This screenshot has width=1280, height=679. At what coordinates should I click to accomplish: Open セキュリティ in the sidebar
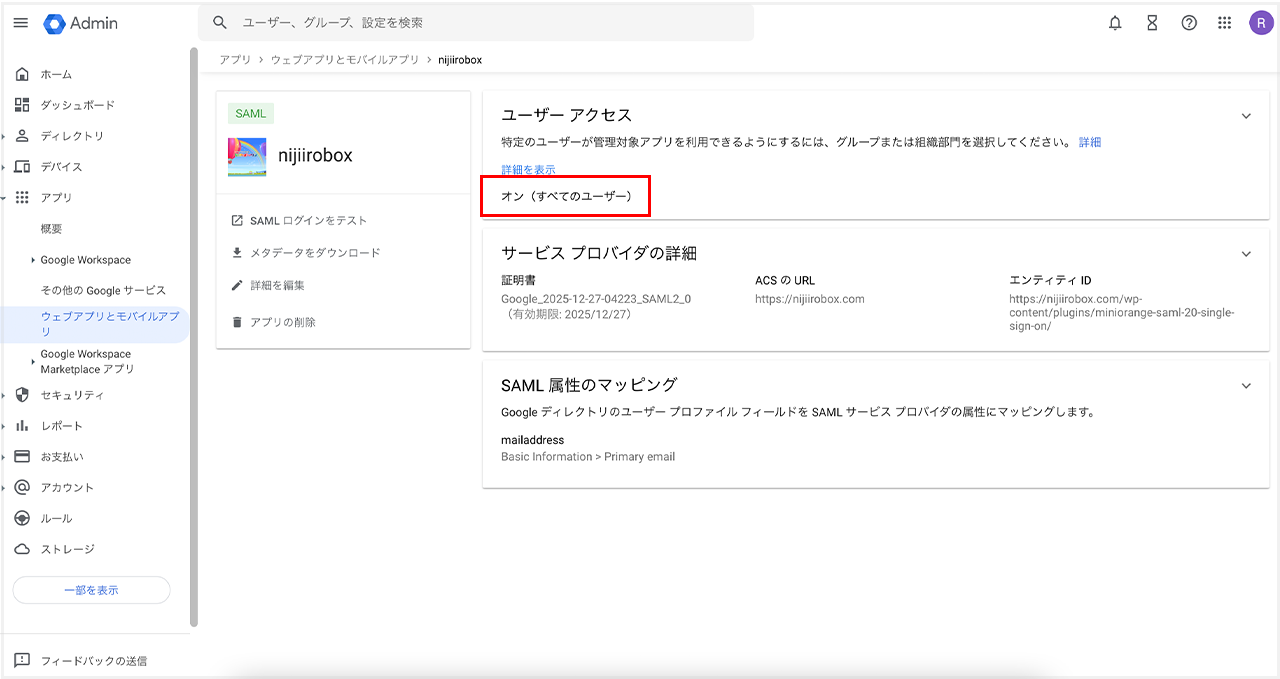tap(72, 395)
